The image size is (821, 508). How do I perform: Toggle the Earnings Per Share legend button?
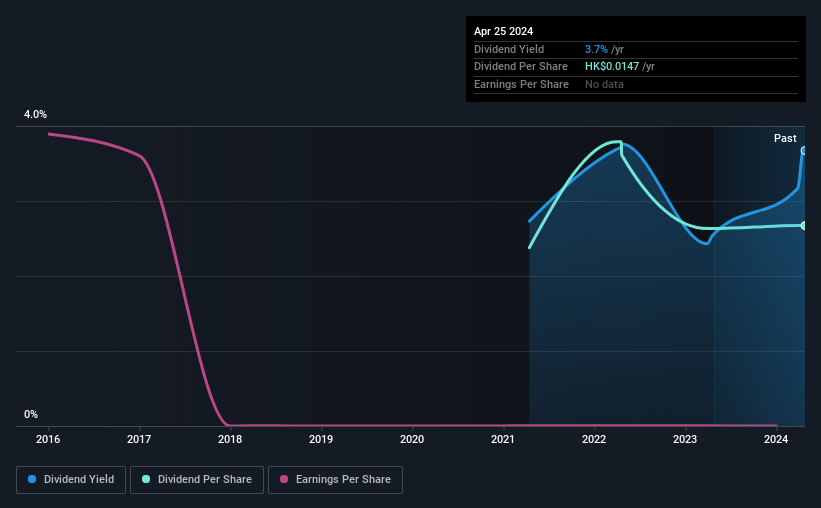pyautogui.click(x=336, y=480)
